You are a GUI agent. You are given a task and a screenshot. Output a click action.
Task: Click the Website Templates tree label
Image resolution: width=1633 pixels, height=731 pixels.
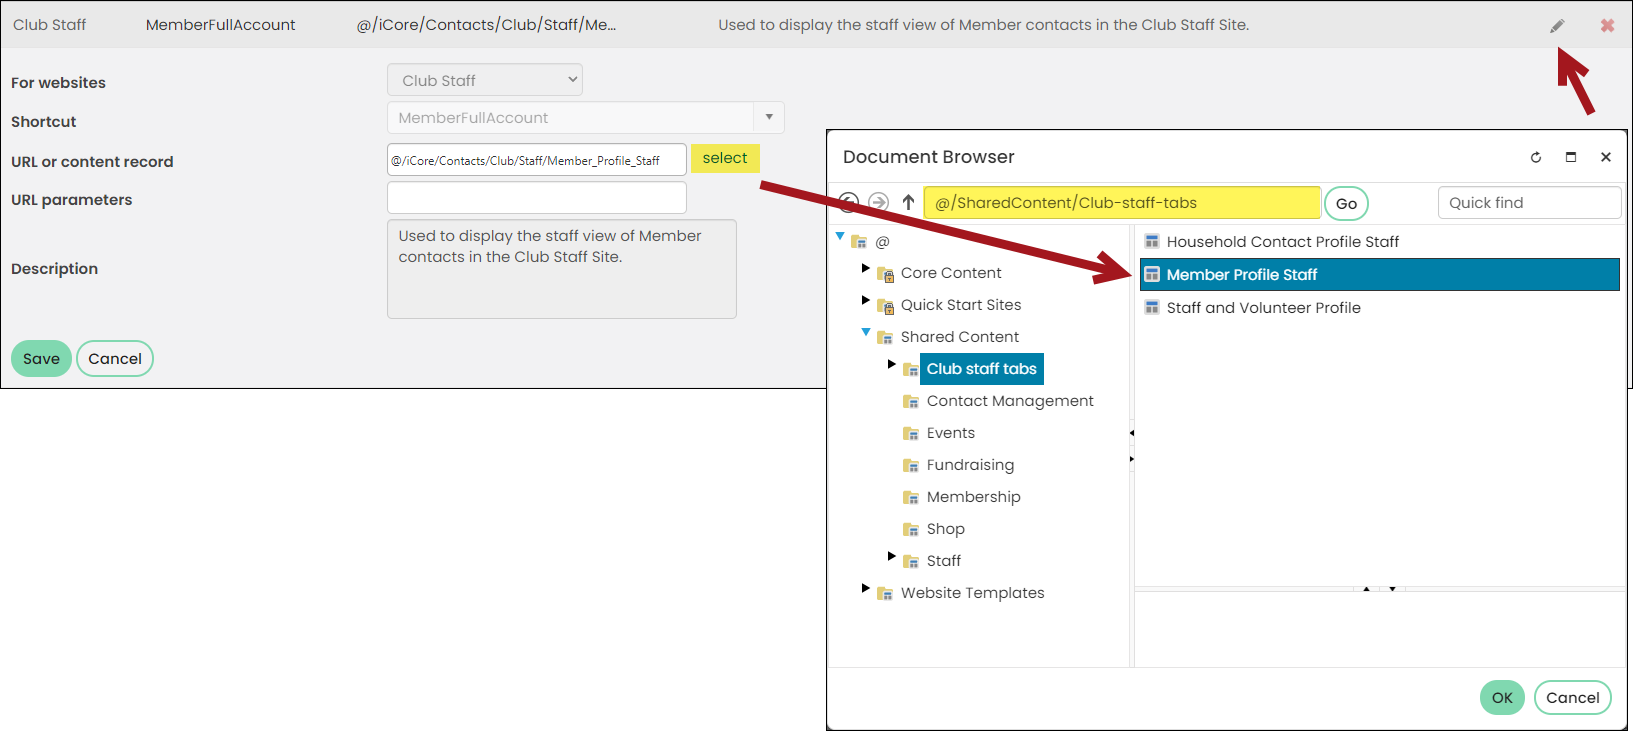coord(972,593)
